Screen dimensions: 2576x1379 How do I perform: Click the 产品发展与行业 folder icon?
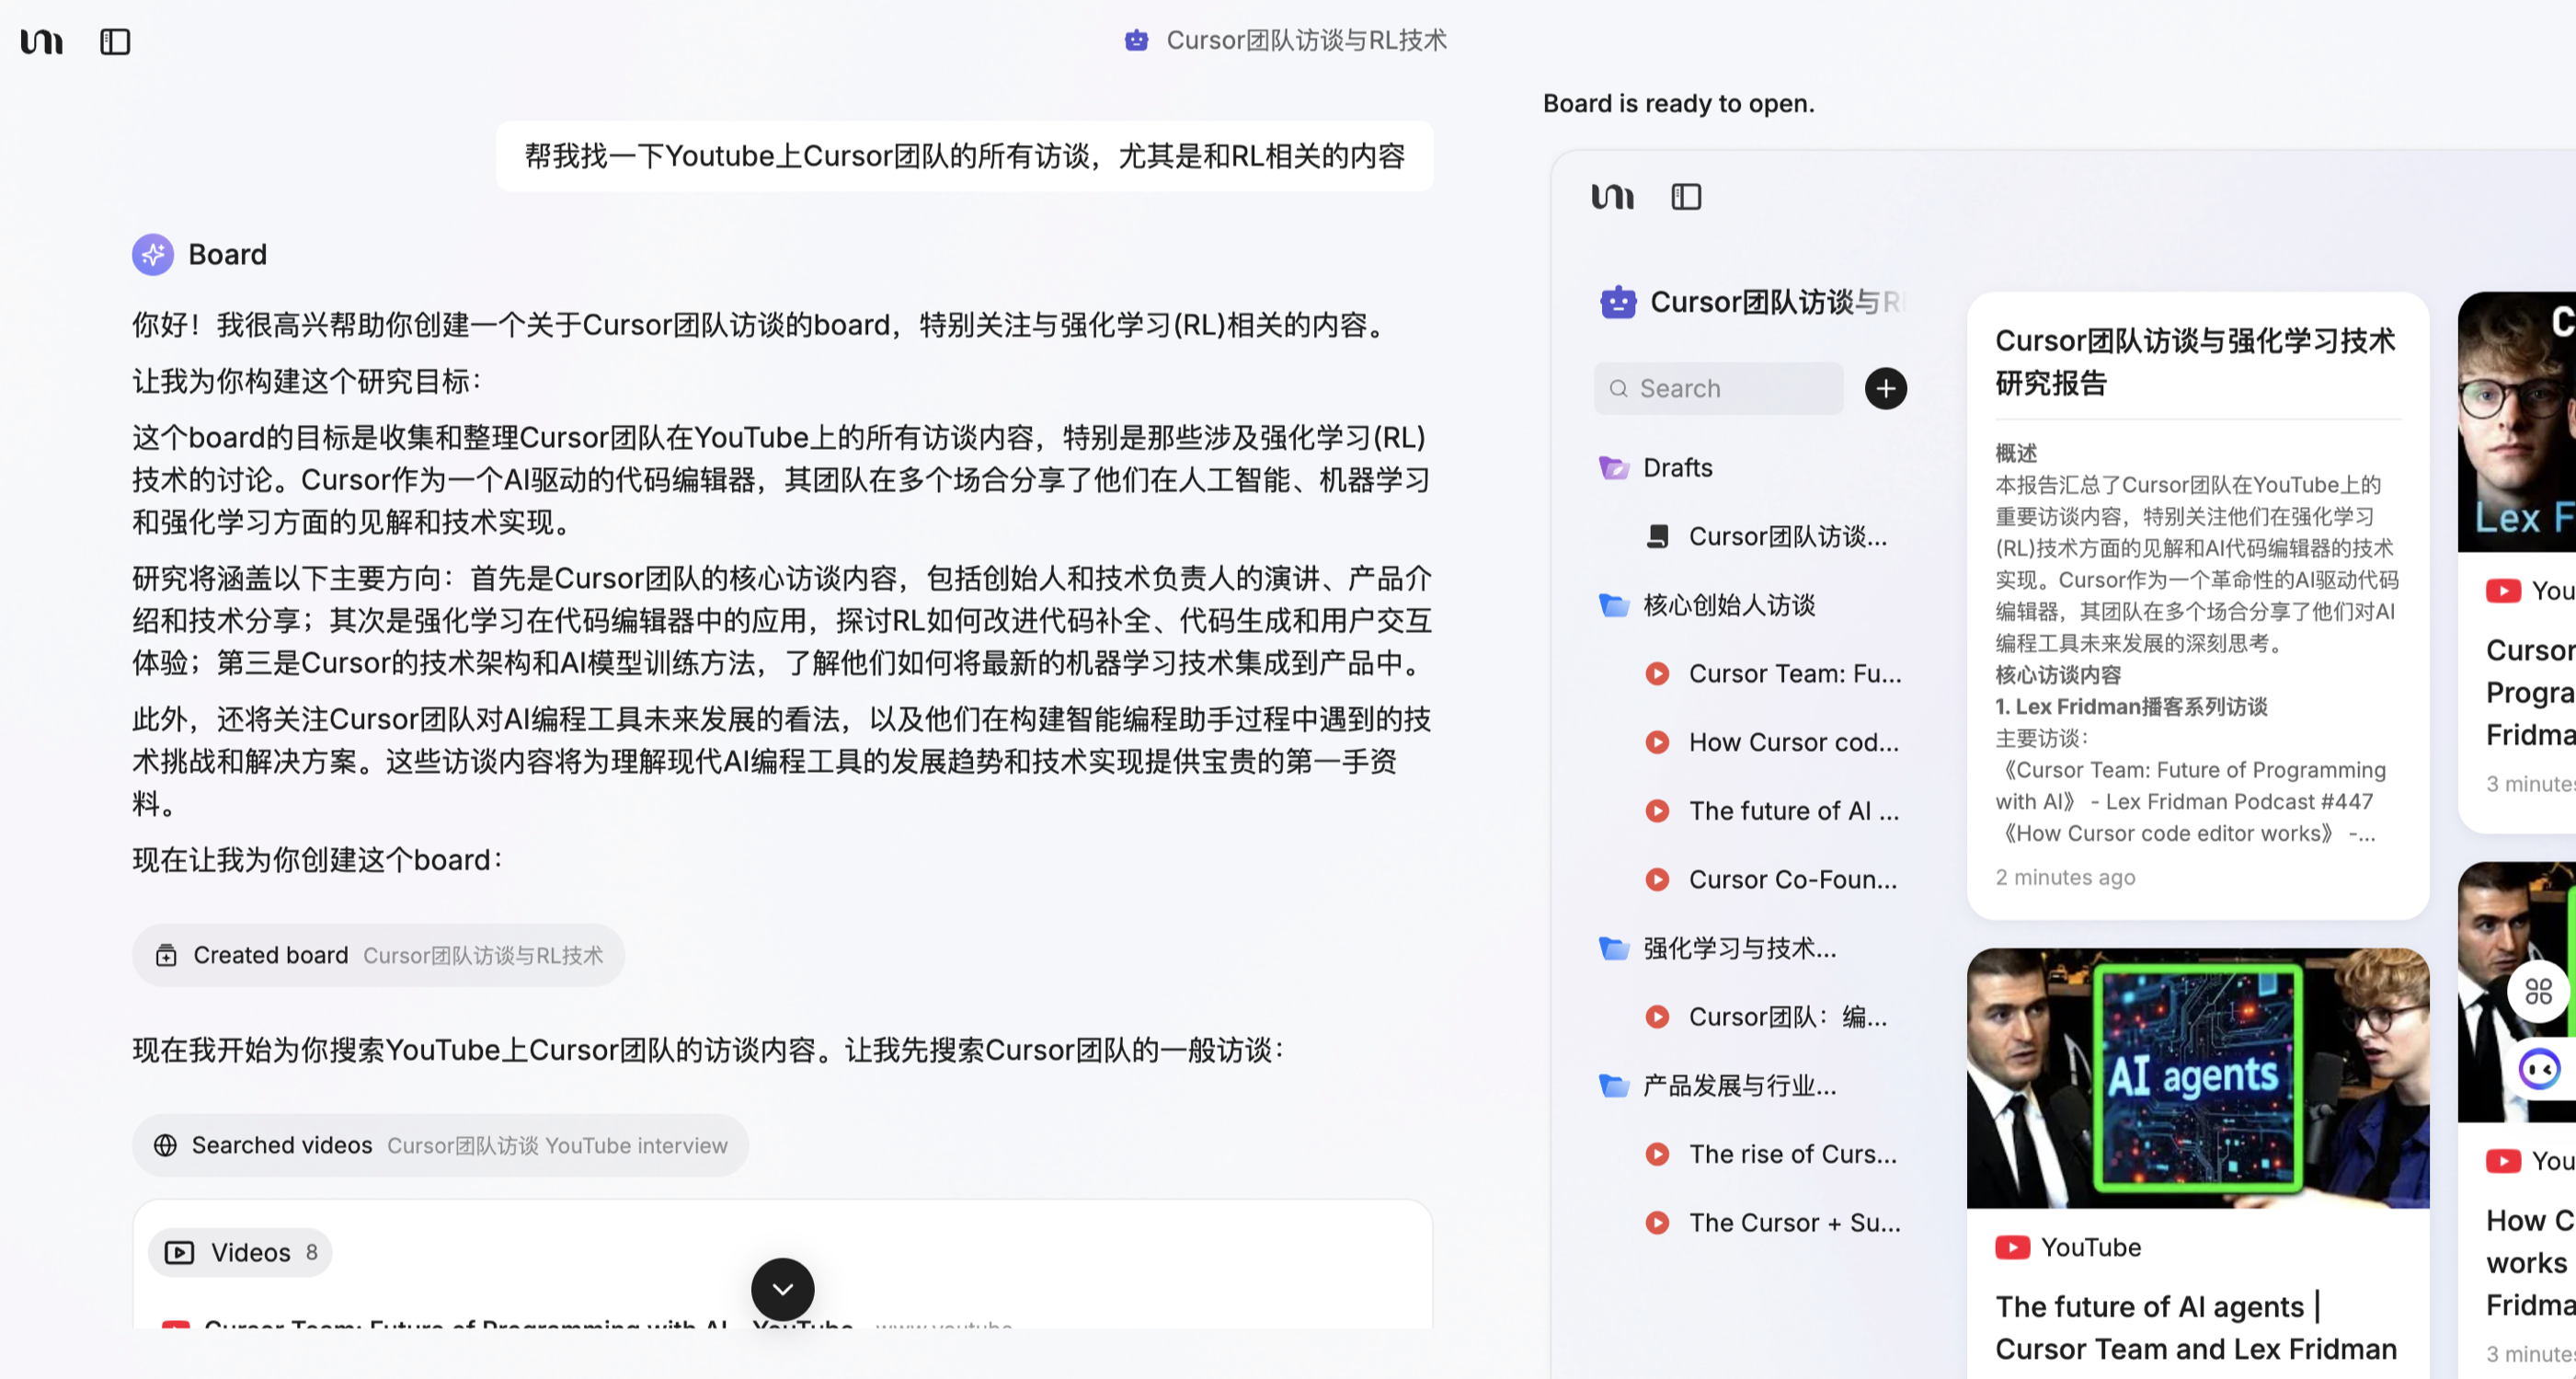(x=1613, y=1085)
